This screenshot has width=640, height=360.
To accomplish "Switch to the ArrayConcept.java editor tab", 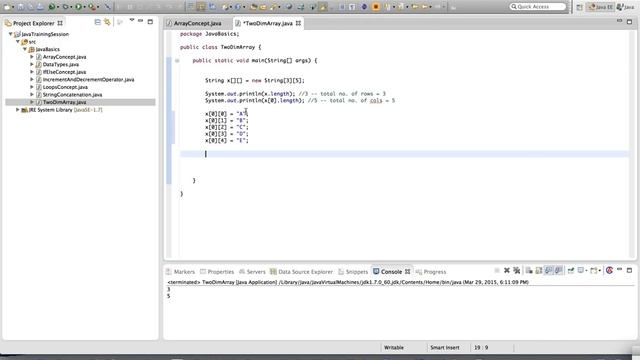I will 198,23.
